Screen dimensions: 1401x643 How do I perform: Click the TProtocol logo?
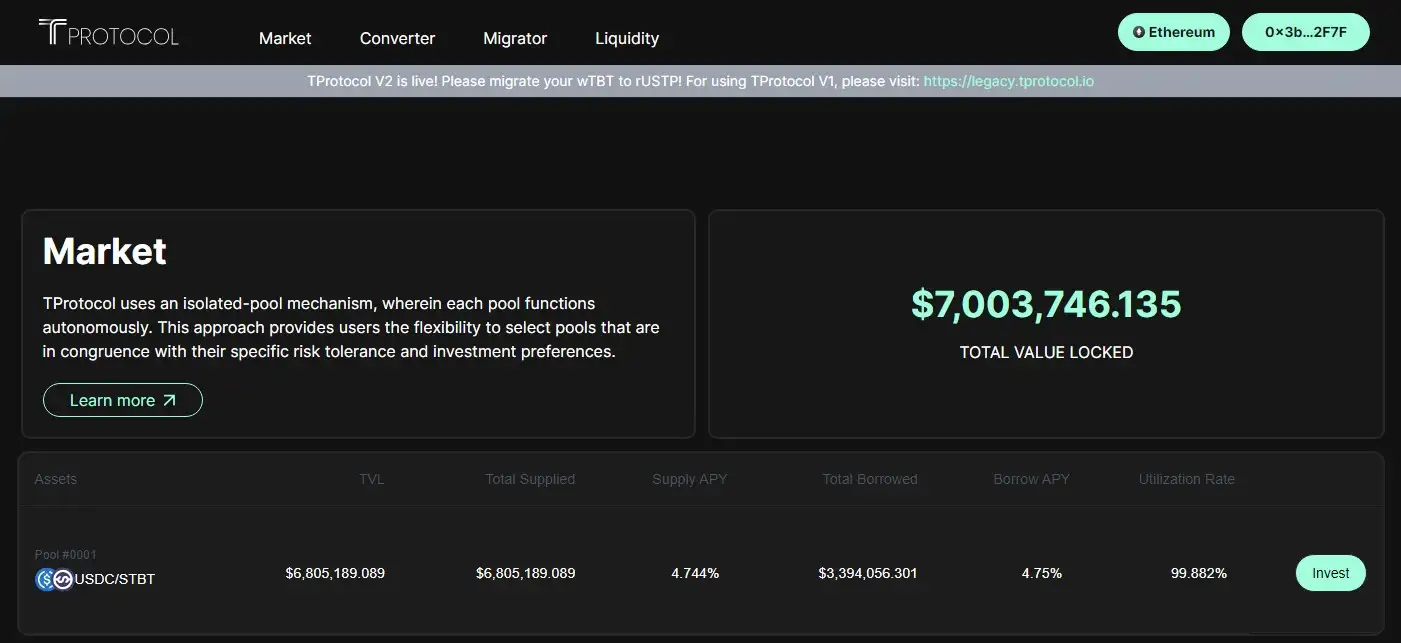pyautogui.click(x=108, y=34)
